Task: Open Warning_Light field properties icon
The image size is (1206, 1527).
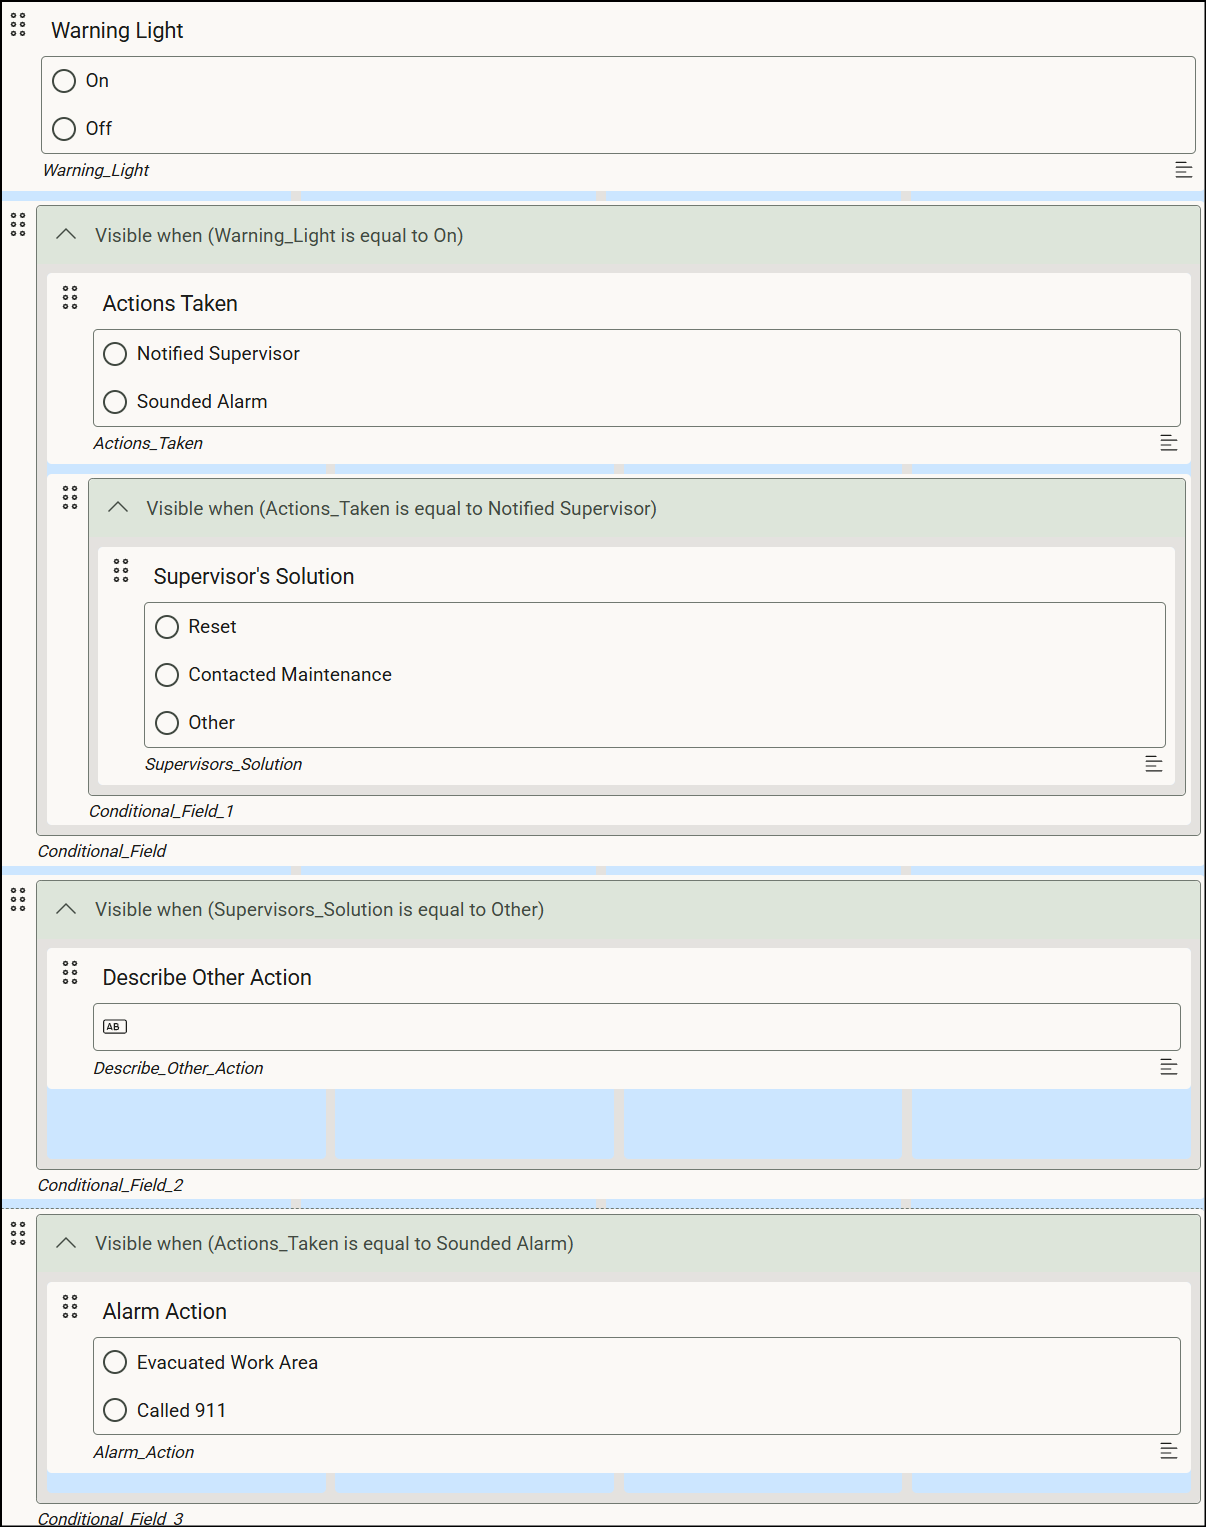Action: [x=1183, y=170]
